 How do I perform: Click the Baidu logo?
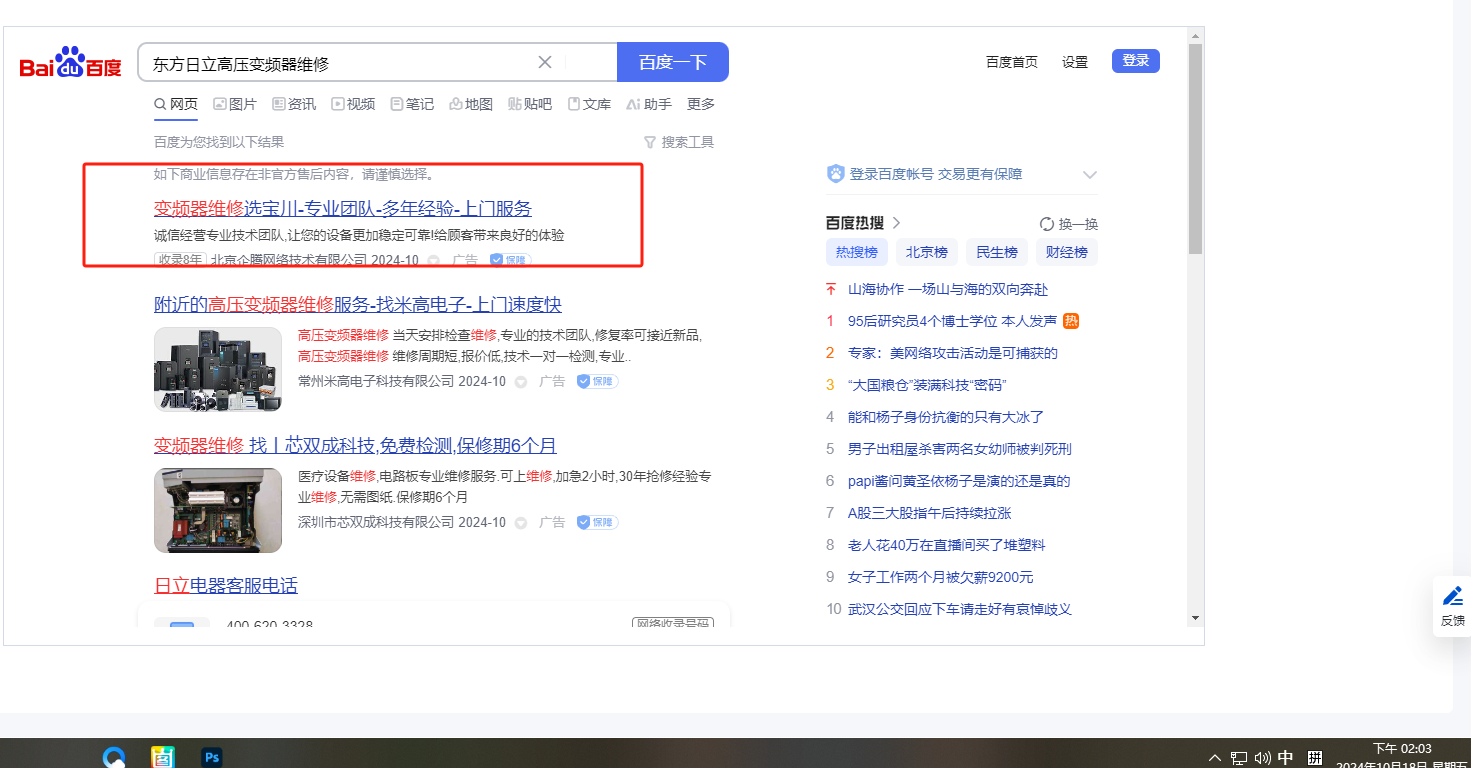coord(70,63)
